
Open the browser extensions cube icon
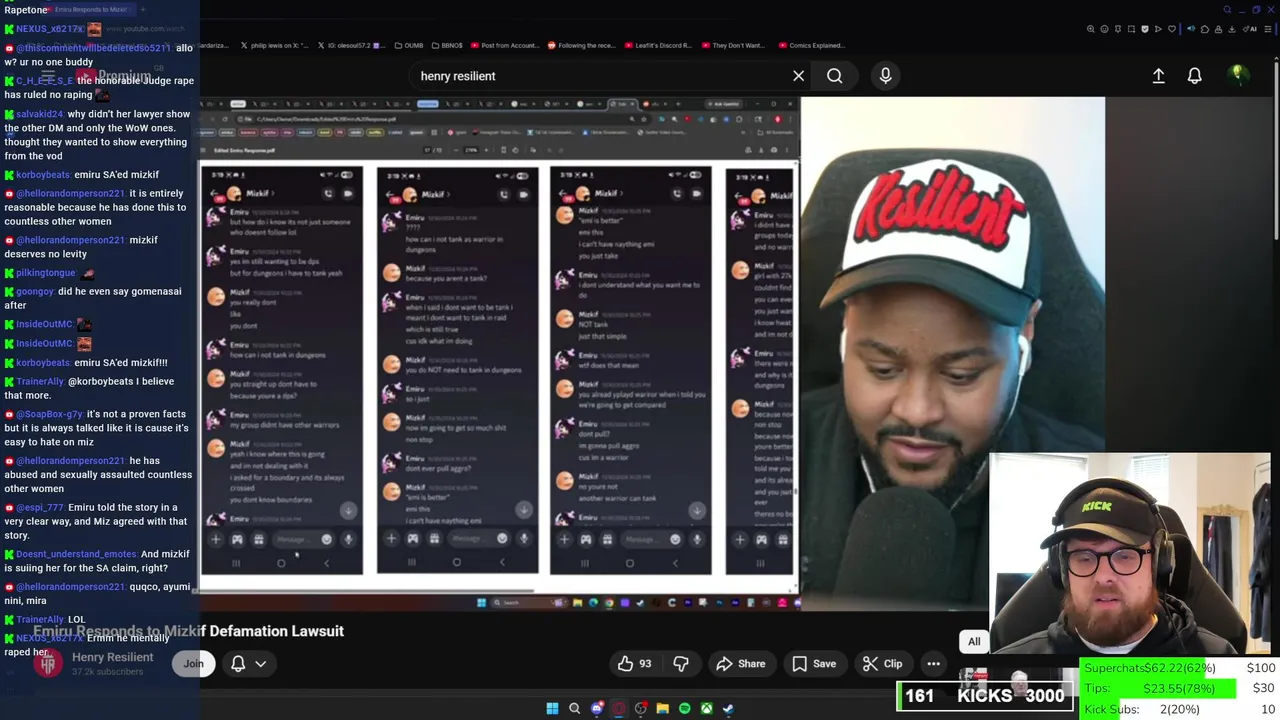point(1205,29)
